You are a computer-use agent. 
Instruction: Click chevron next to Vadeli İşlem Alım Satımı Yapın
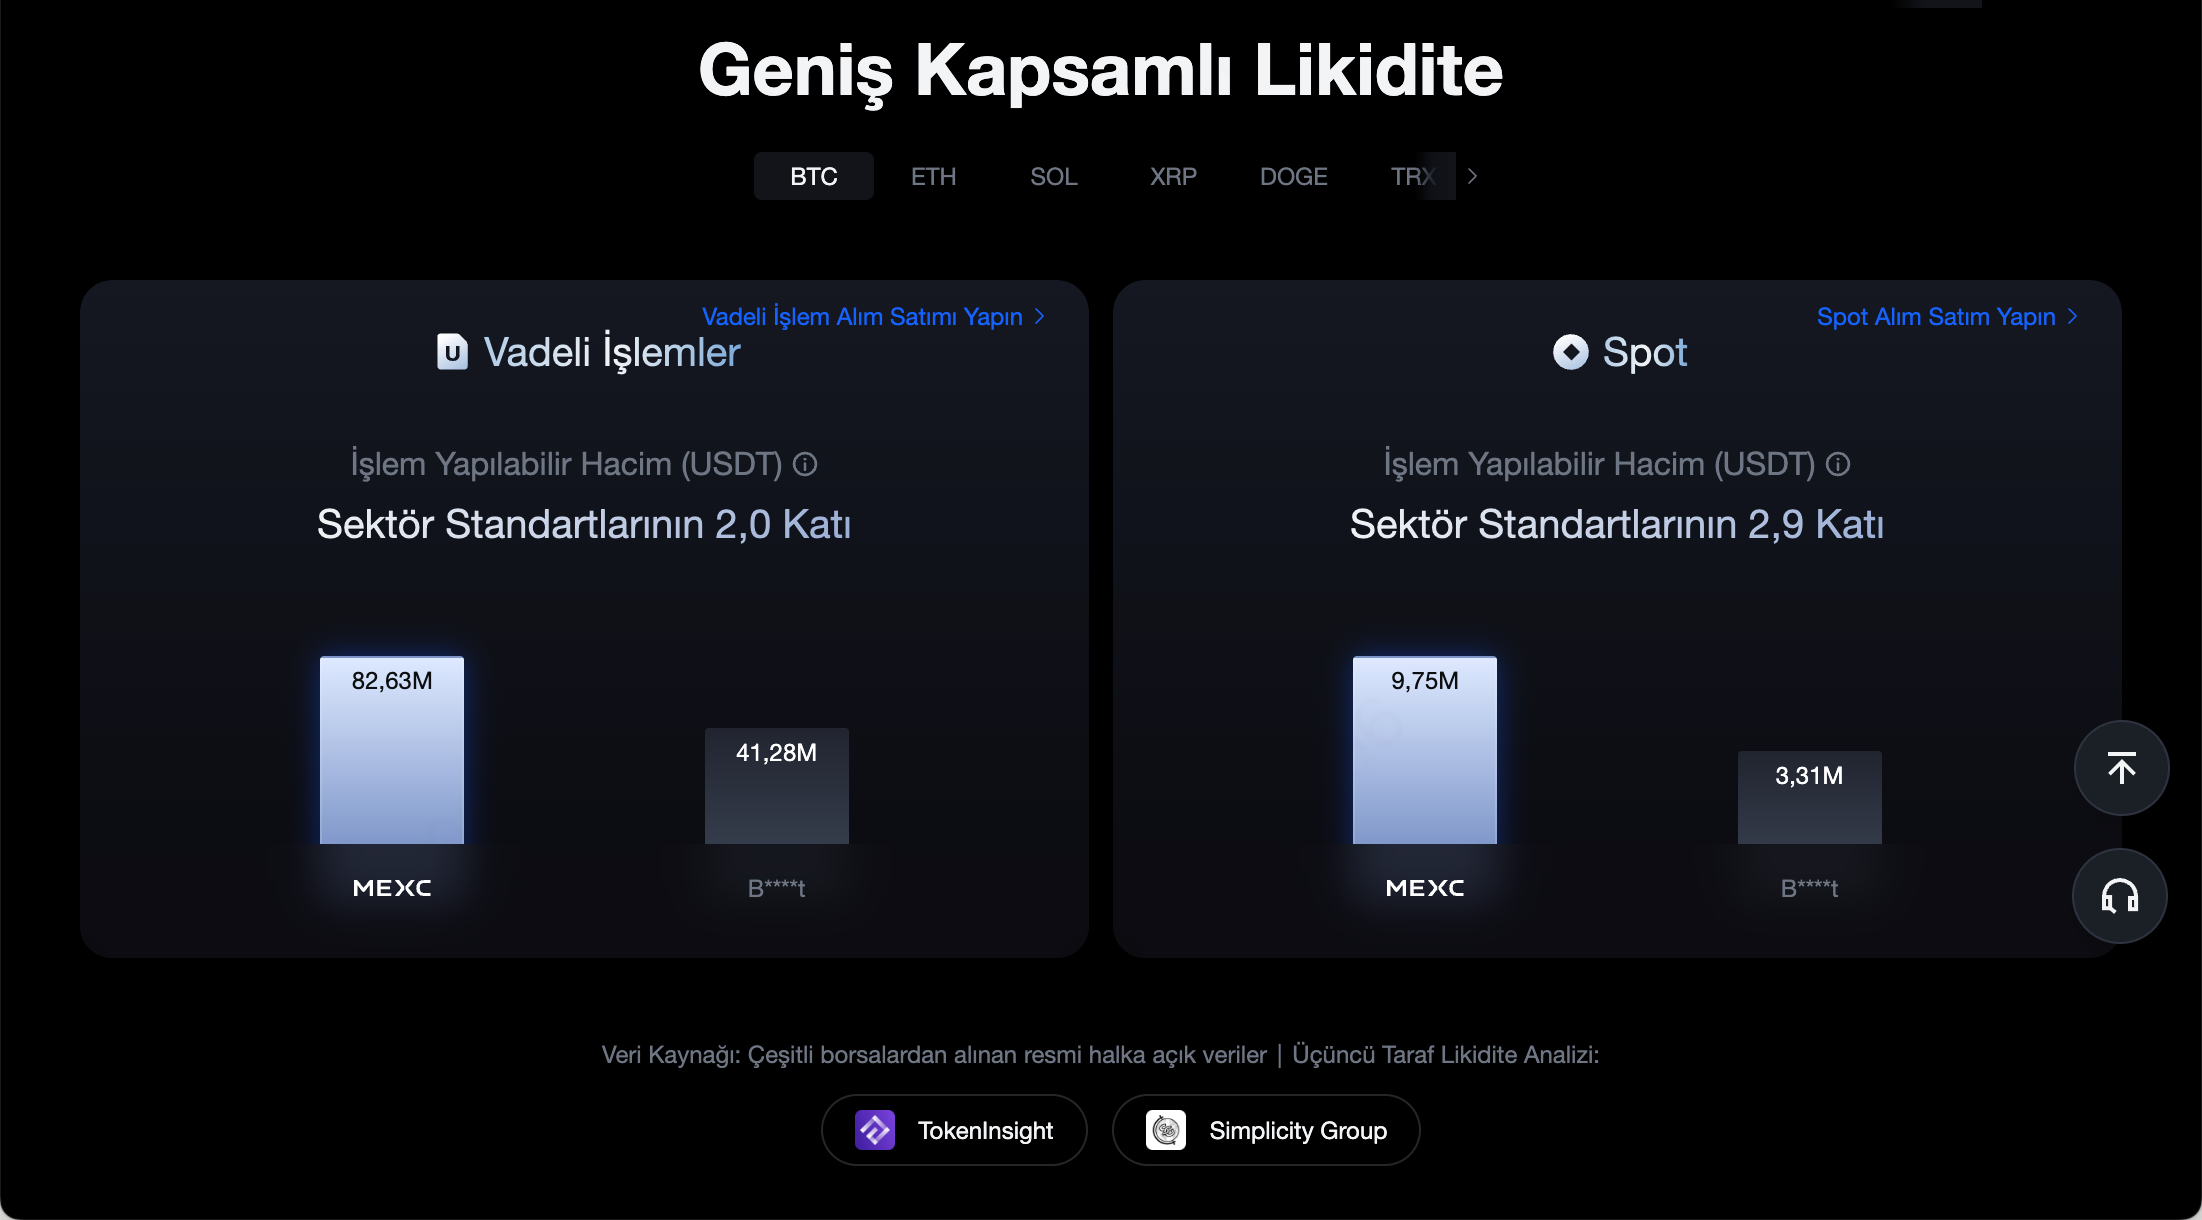click(1040, 316)
